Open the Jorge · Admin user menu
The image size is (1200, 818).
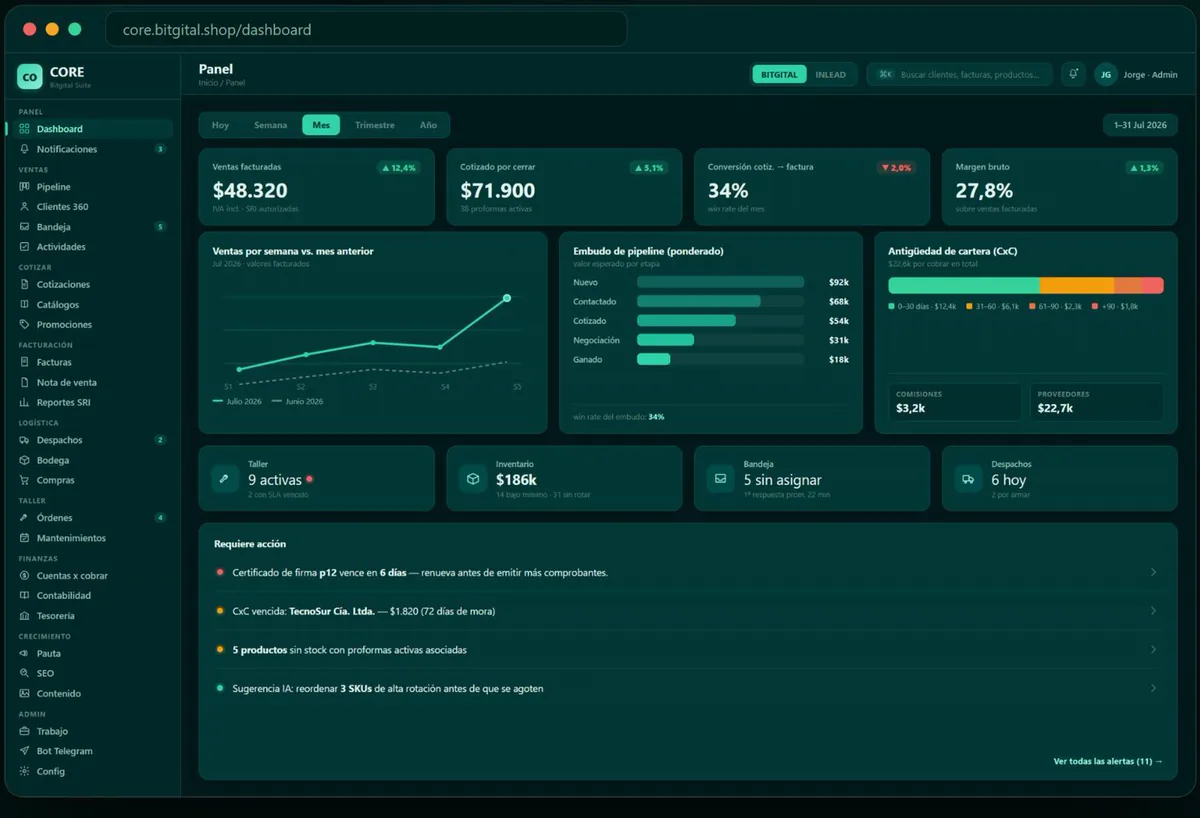(x=1135, y=75)
